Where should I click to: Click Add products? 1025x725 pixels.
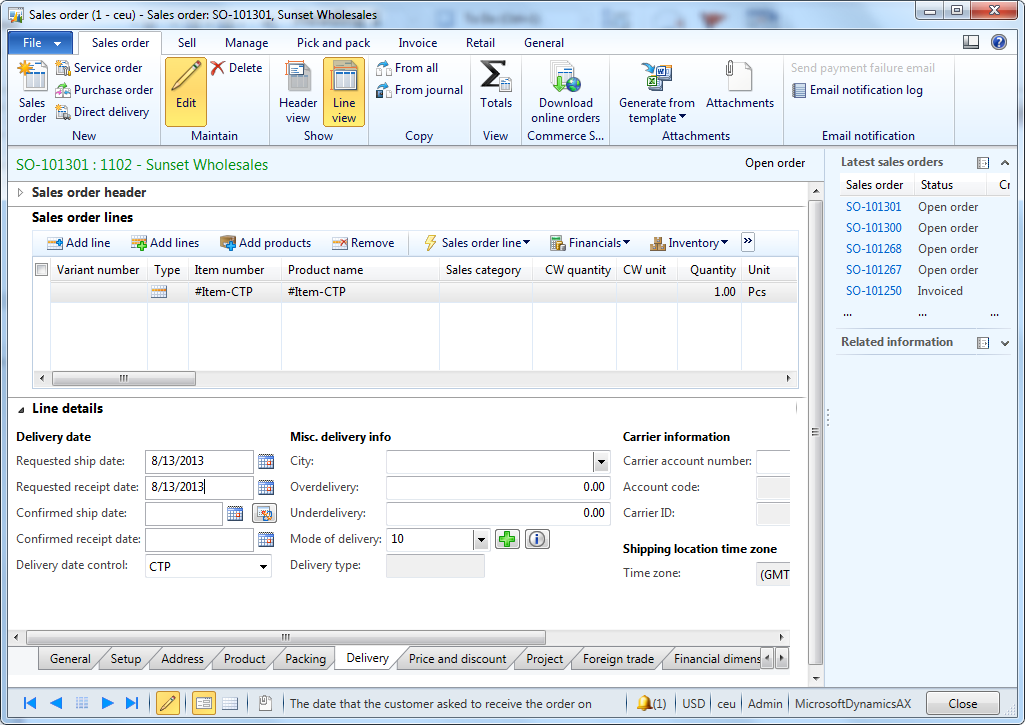[265, 243]
